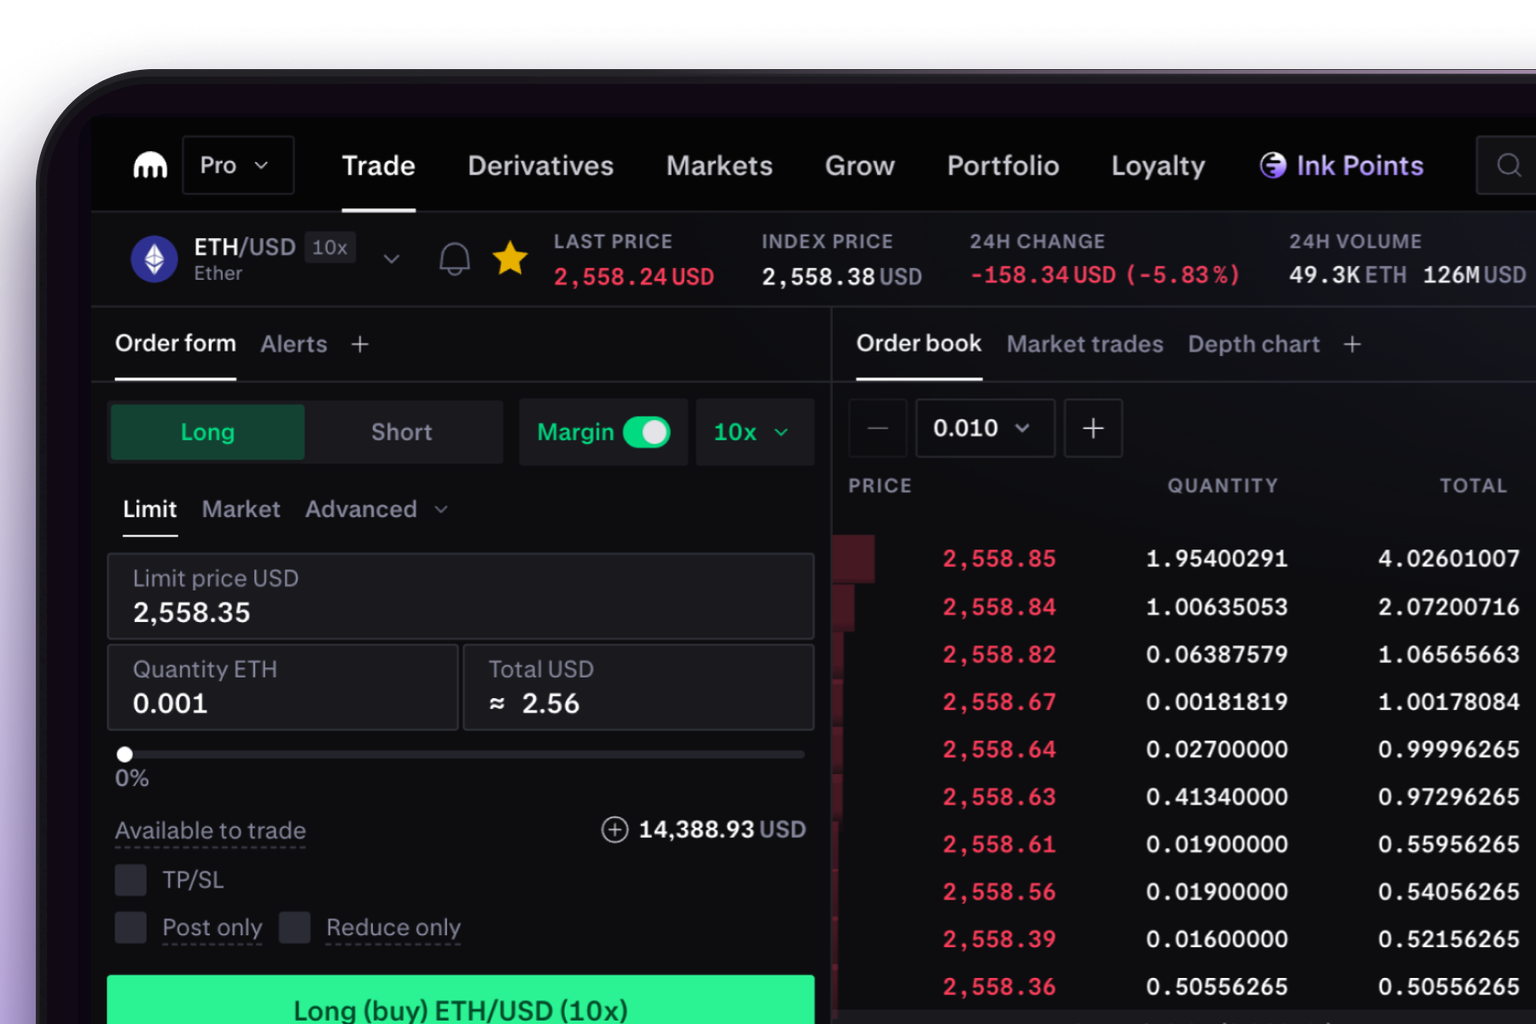Select the Market order type

click(x=241, y=509)
